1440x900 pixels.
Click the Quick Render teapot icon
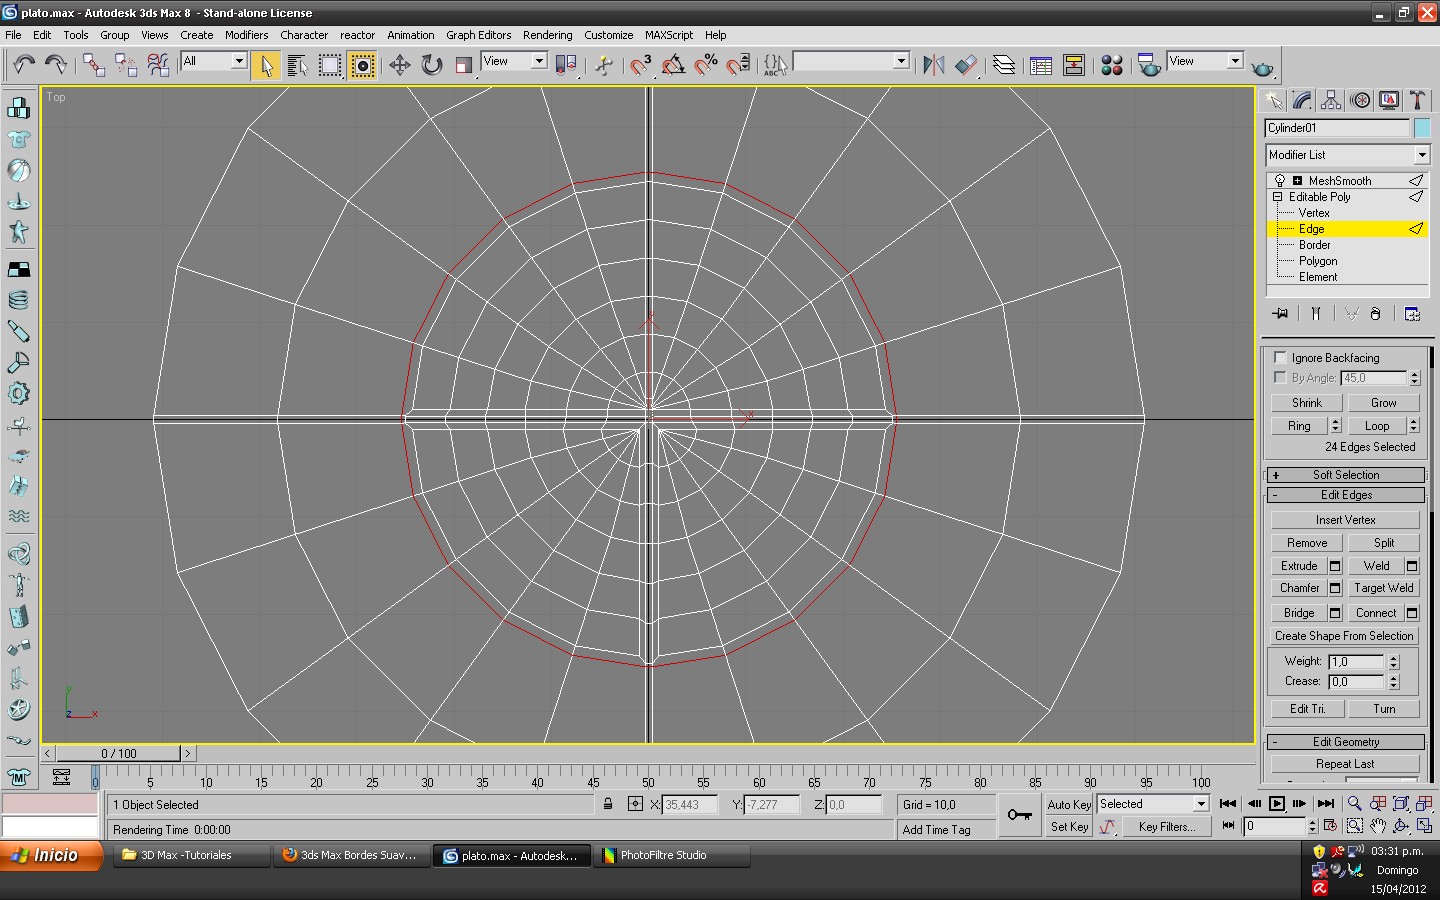point(1262,68)
